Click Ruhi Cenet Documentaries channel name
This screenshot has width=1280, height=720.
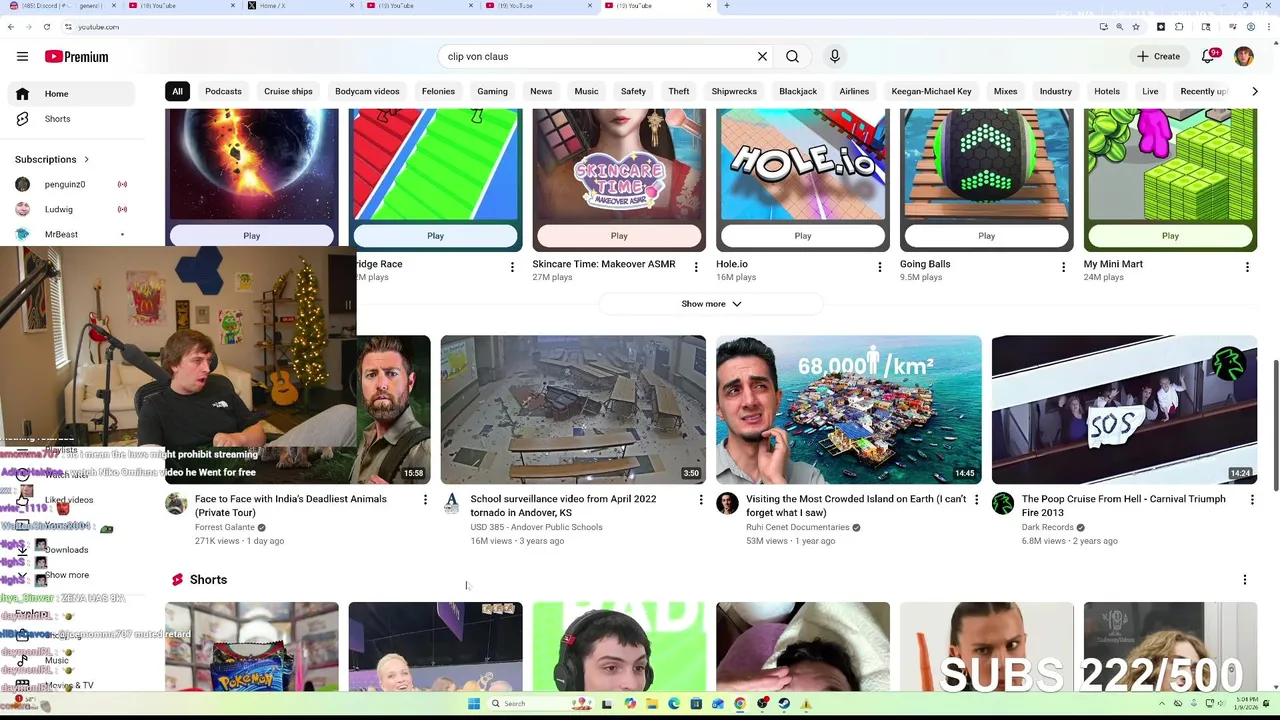tap(797, 527)
